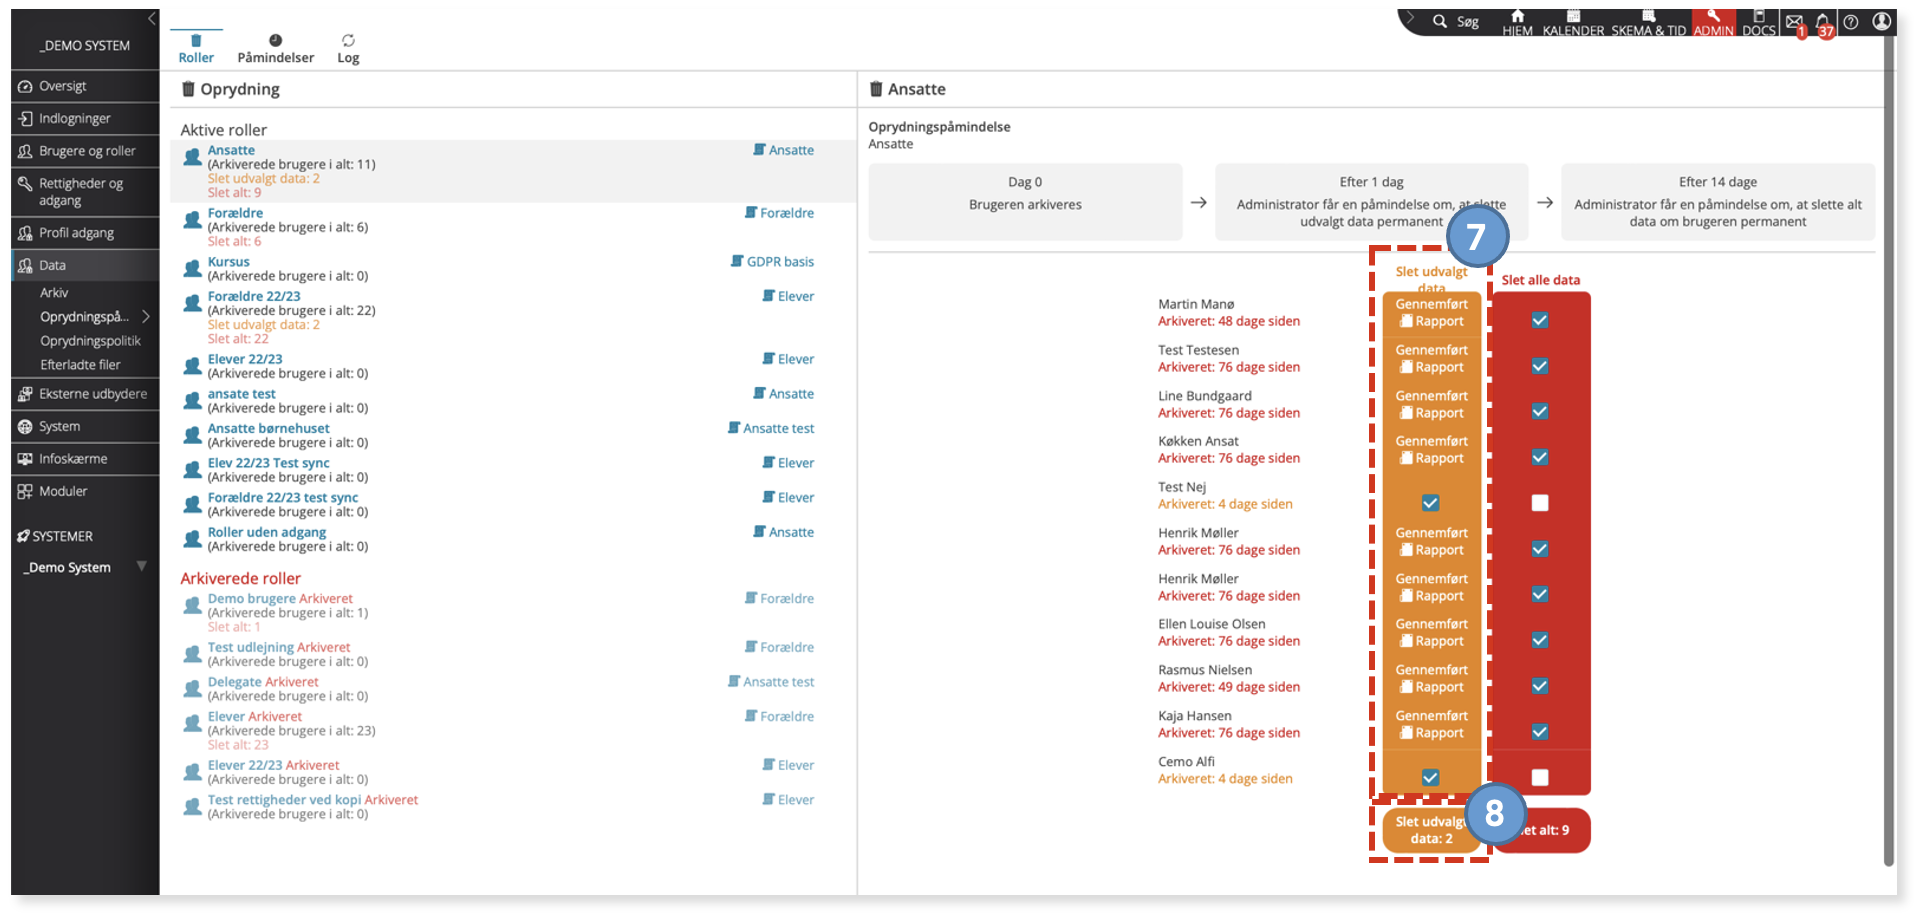Check Slet alle data box for Cemo Alfi
This screenshot has height=916, width=1914.
tap(1540, 777)
